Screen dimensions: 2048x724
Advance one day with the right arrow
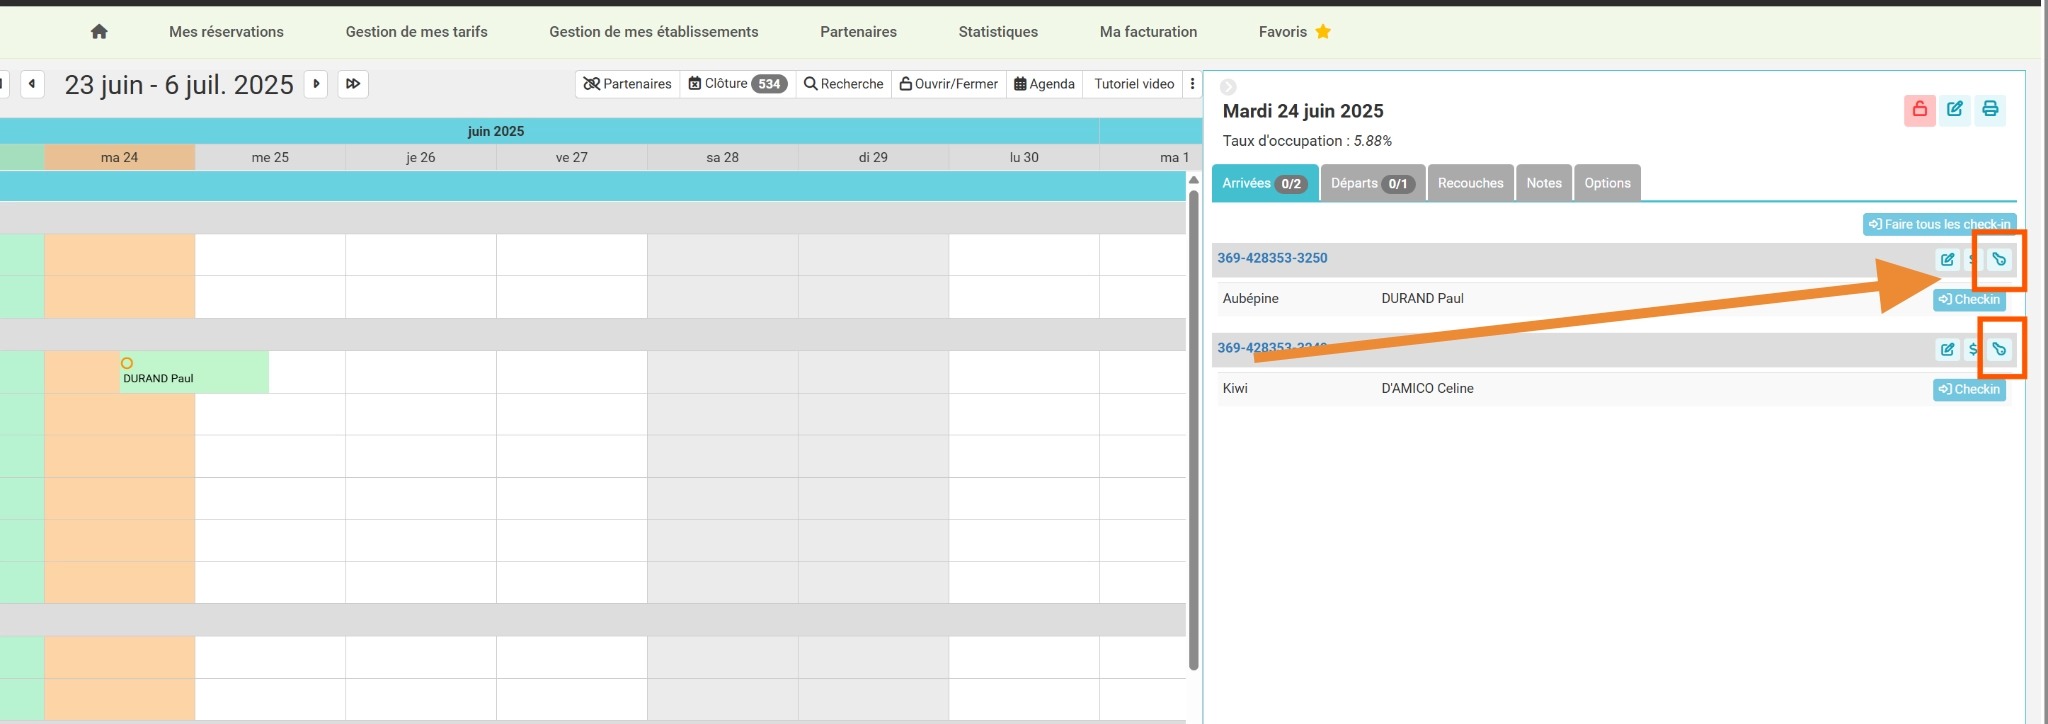(x=316, y=84)
